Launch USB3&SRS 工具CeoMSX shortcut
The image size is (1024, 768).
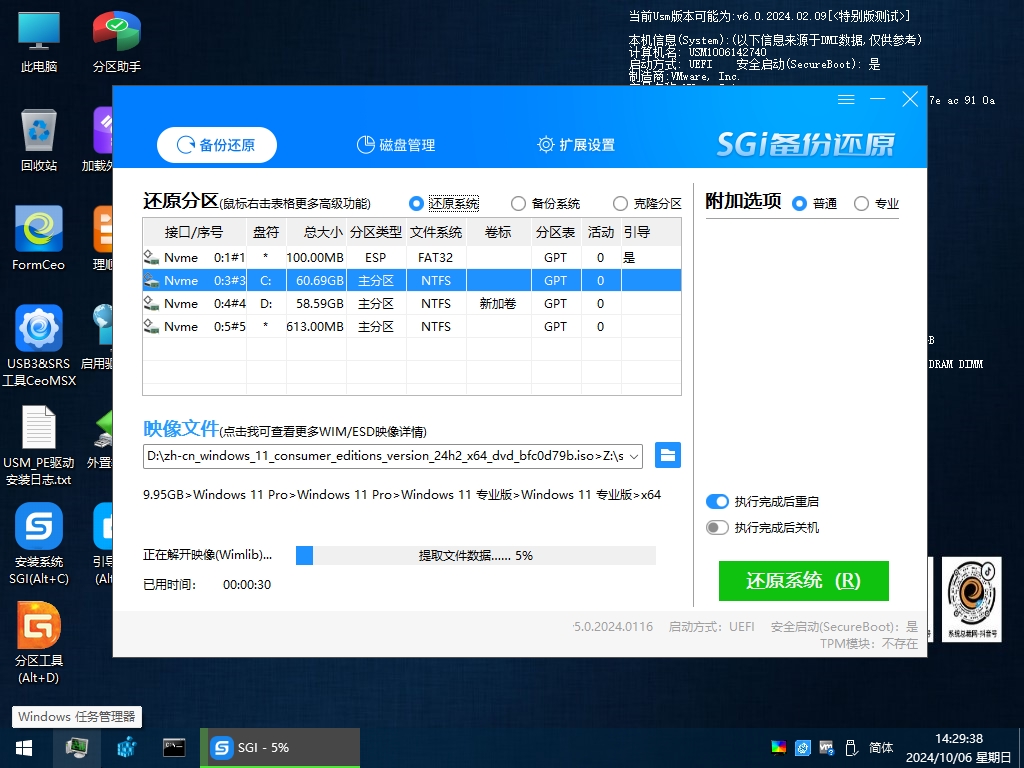pyautogui.click(x=39, y=346)
